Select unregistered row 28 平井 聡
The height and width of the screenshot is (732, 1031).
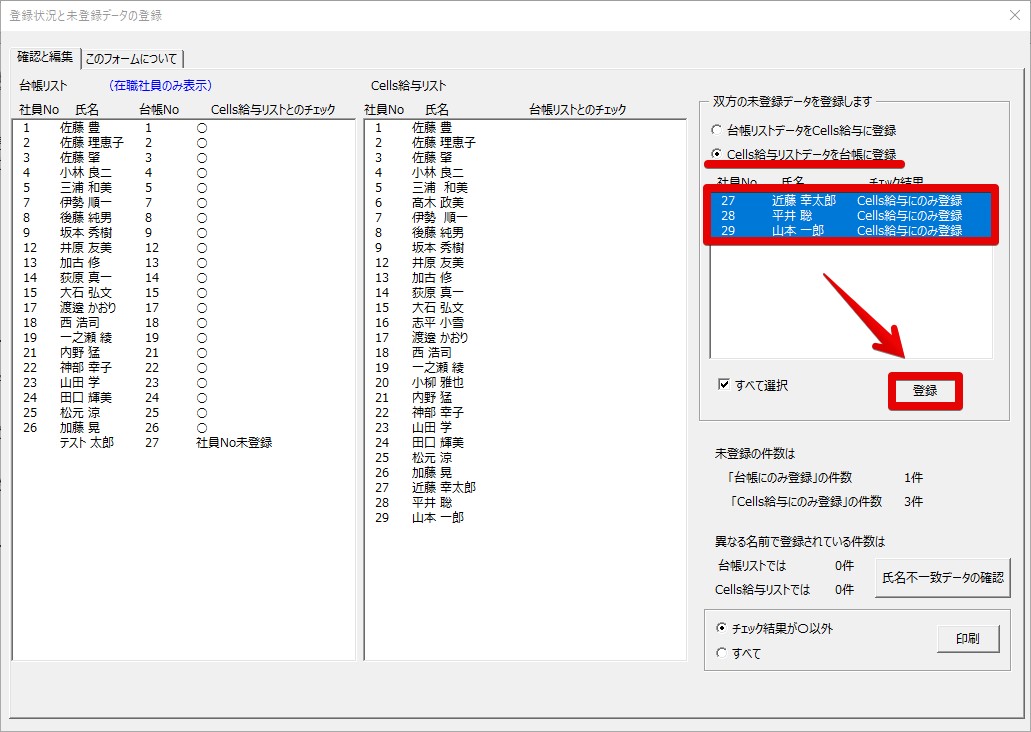[x=851, y=216]
